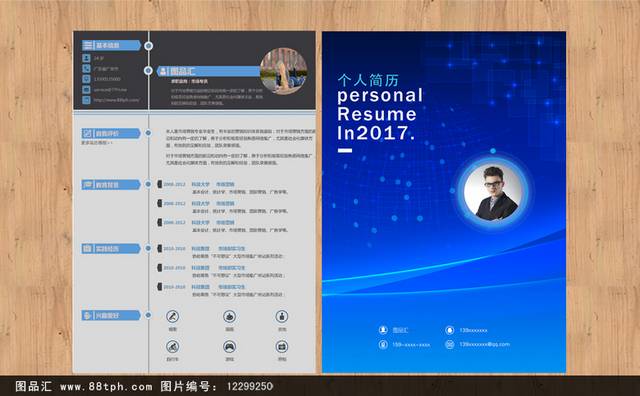Click the http web address in the dark contact panel

(117, 100)
